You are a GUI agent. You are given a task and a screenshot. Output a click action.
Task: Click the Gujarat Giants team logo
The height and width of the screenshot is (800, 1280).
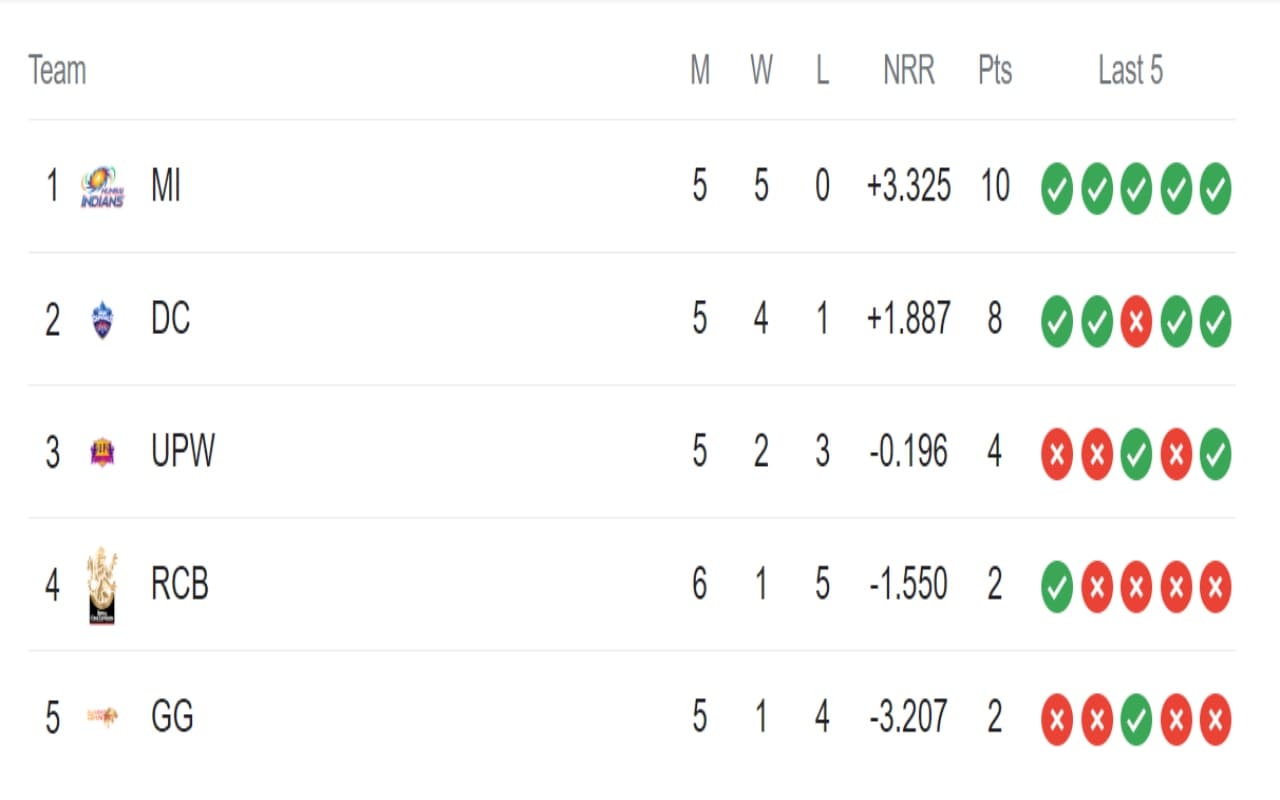(102, 717)
